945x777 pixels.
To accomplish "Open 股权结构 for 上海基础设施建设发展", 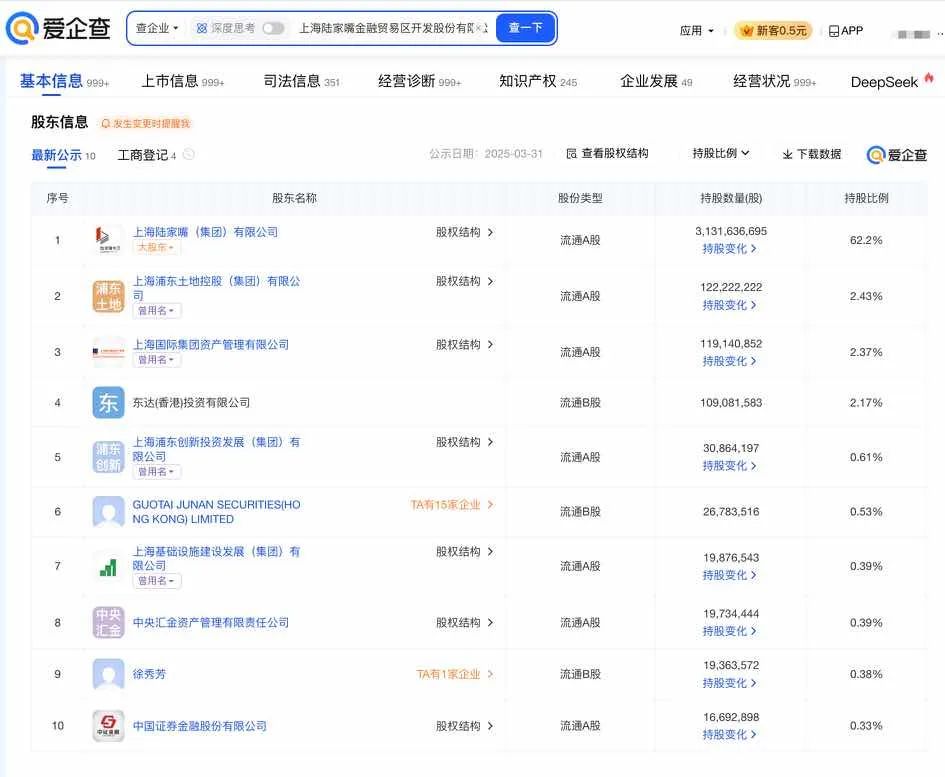I will pyautogui.click(x=465, y=552).
